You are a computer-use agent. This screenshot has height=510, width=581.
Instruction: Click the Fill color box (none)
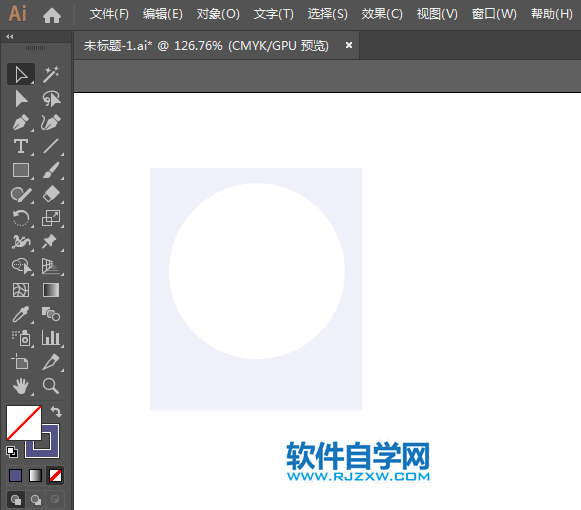click(24, 423)
